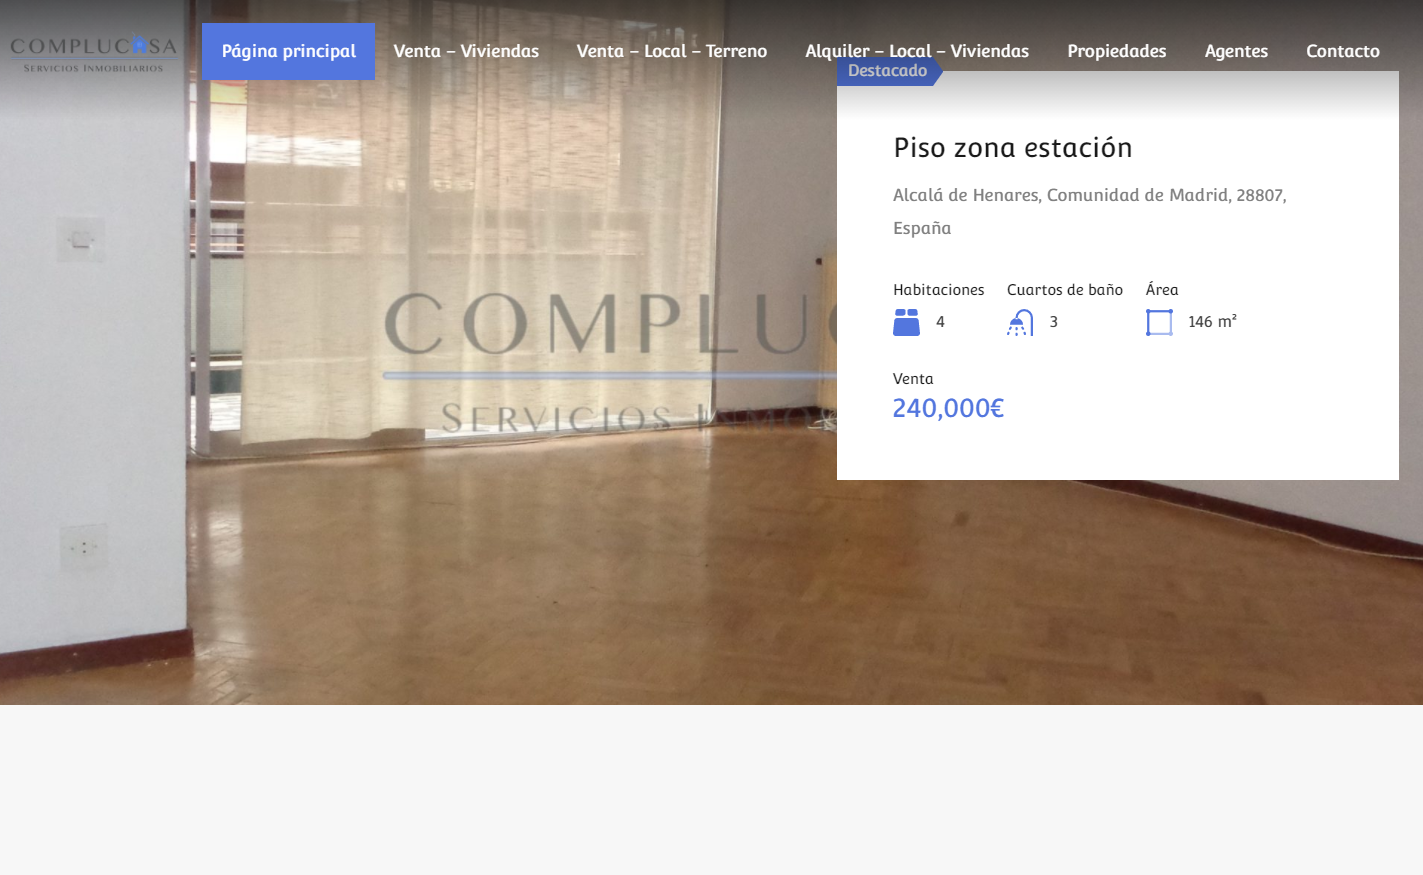Click the Alcalá de Henares address text
Image resolution: width=1423 pixels, height=875 pixels.
tap(1090, 211)
